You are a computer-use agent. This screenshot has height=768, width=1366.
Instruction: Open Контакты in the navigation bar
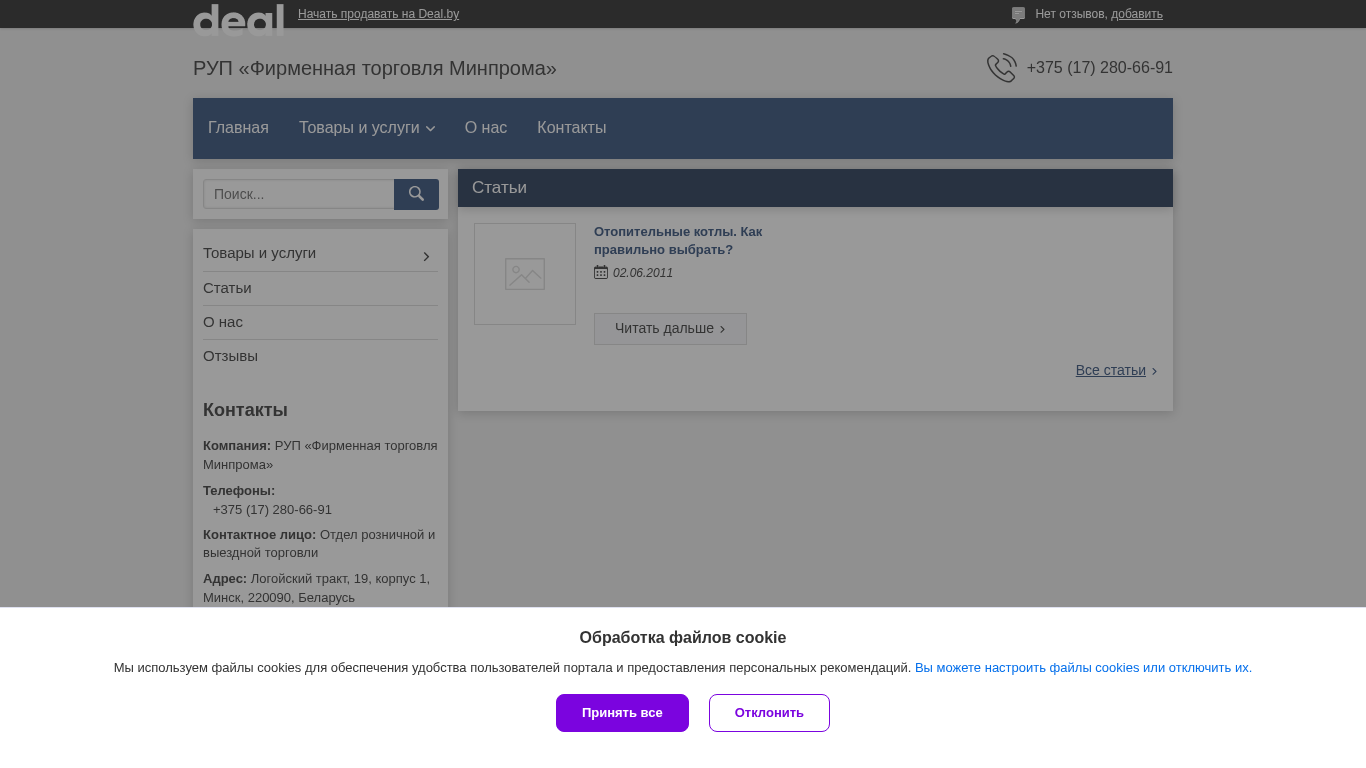[571, 128]
